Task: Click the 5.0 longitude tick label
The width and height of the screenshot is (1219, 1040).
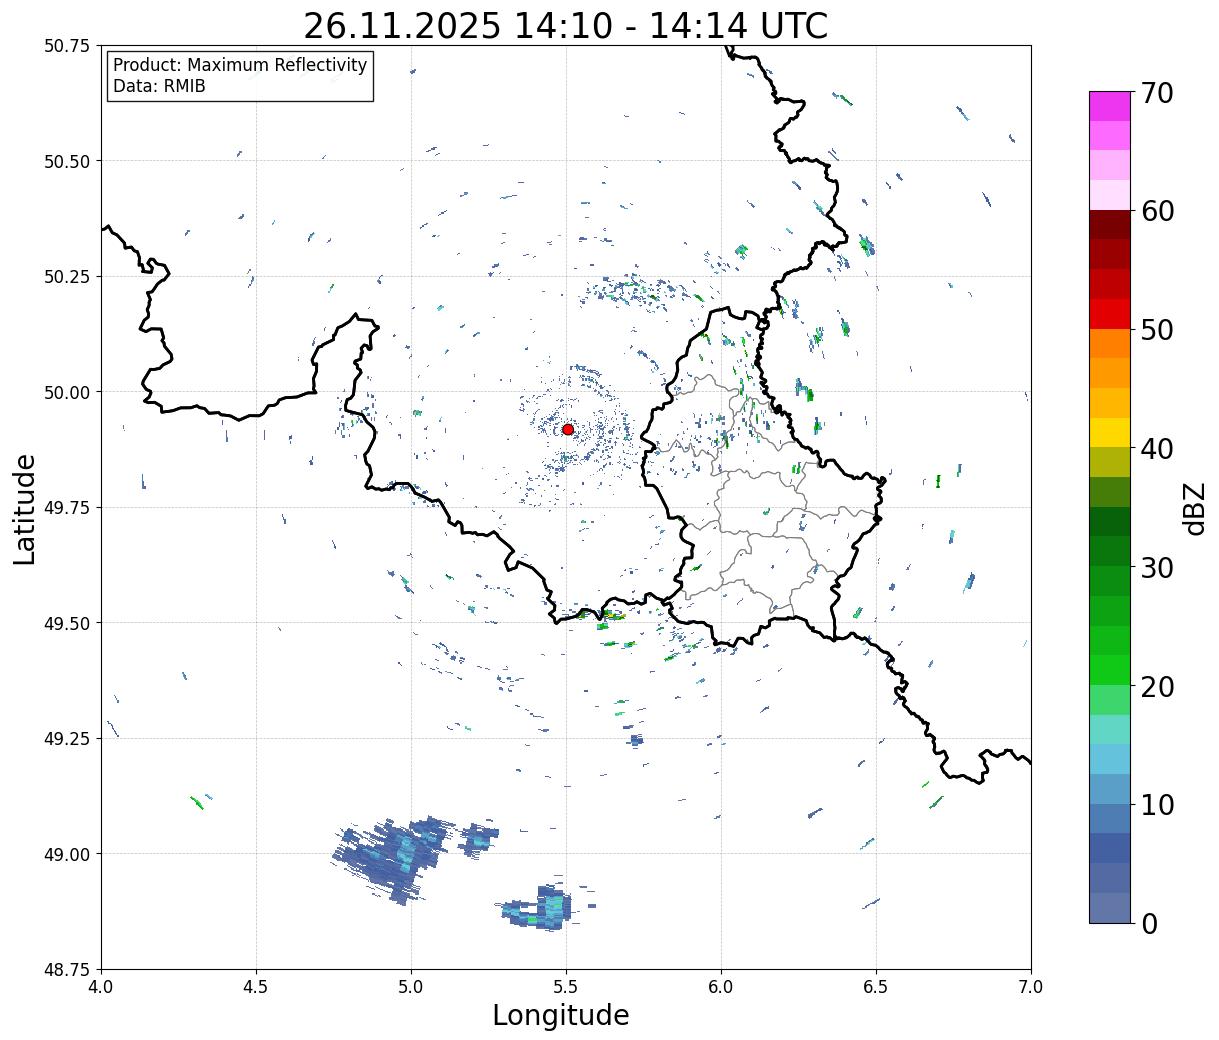Action: (x=411, y=987)
